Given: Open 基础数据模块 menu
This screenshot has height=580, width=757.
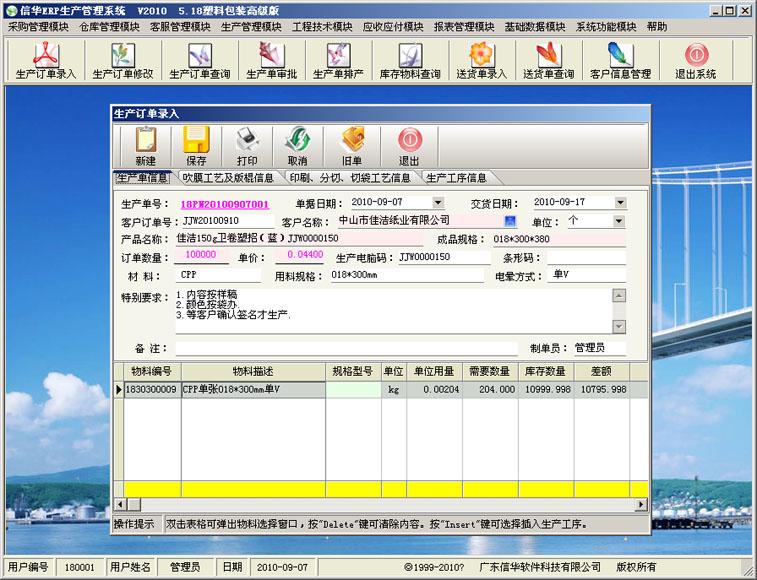Looking at the screenshot, I should tap(535, 27).
